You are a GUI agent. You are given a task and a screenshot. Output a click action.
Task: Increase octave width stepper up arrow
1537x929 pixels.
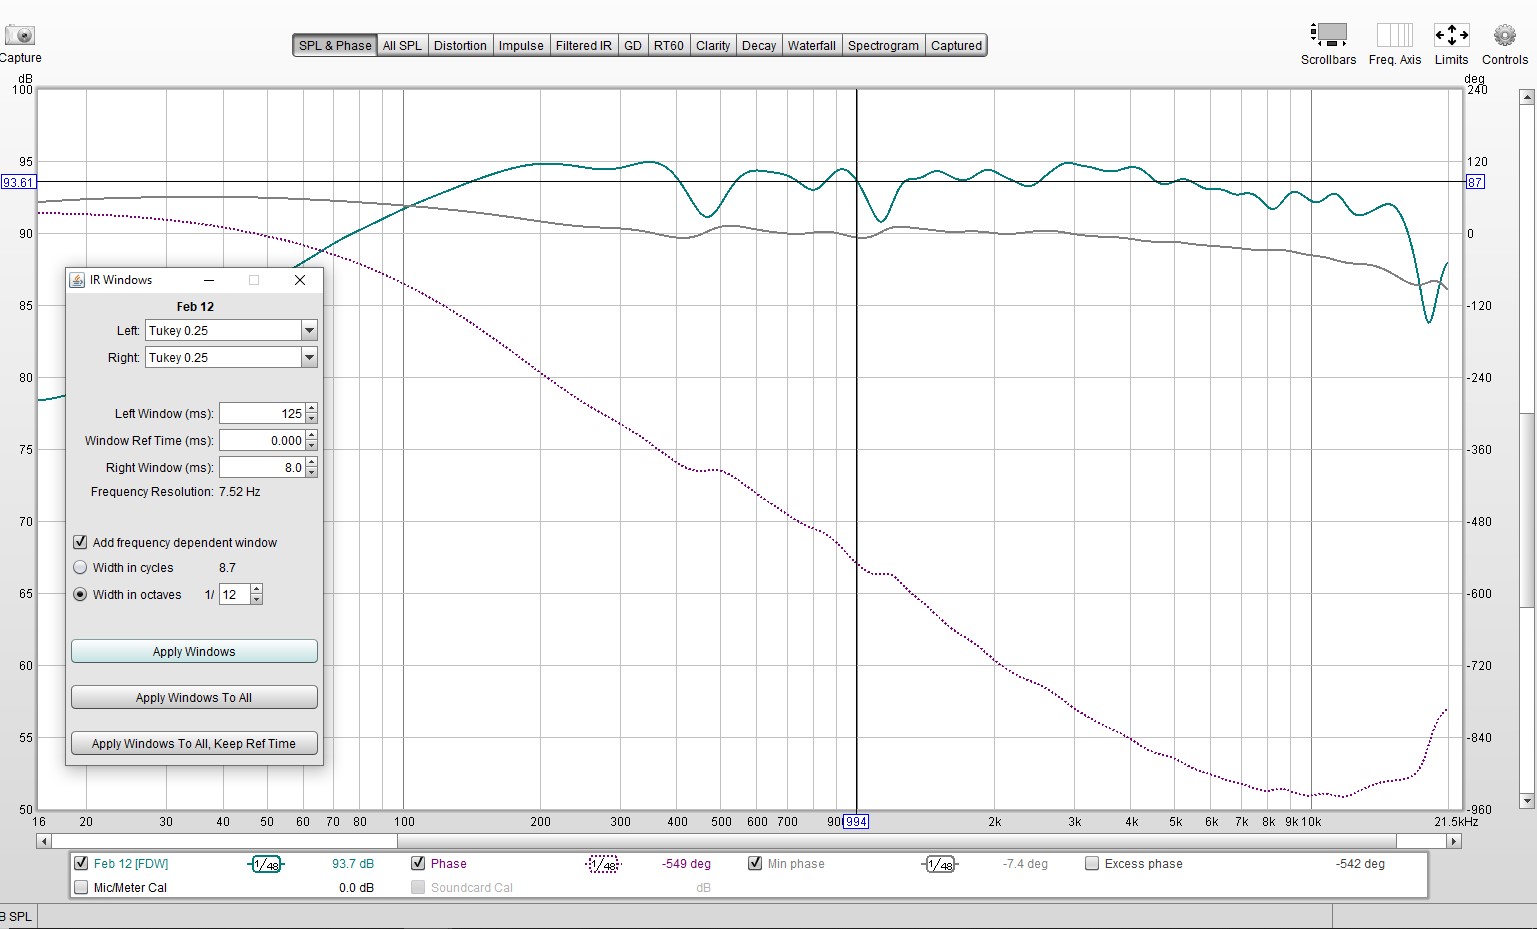(257, 589)
